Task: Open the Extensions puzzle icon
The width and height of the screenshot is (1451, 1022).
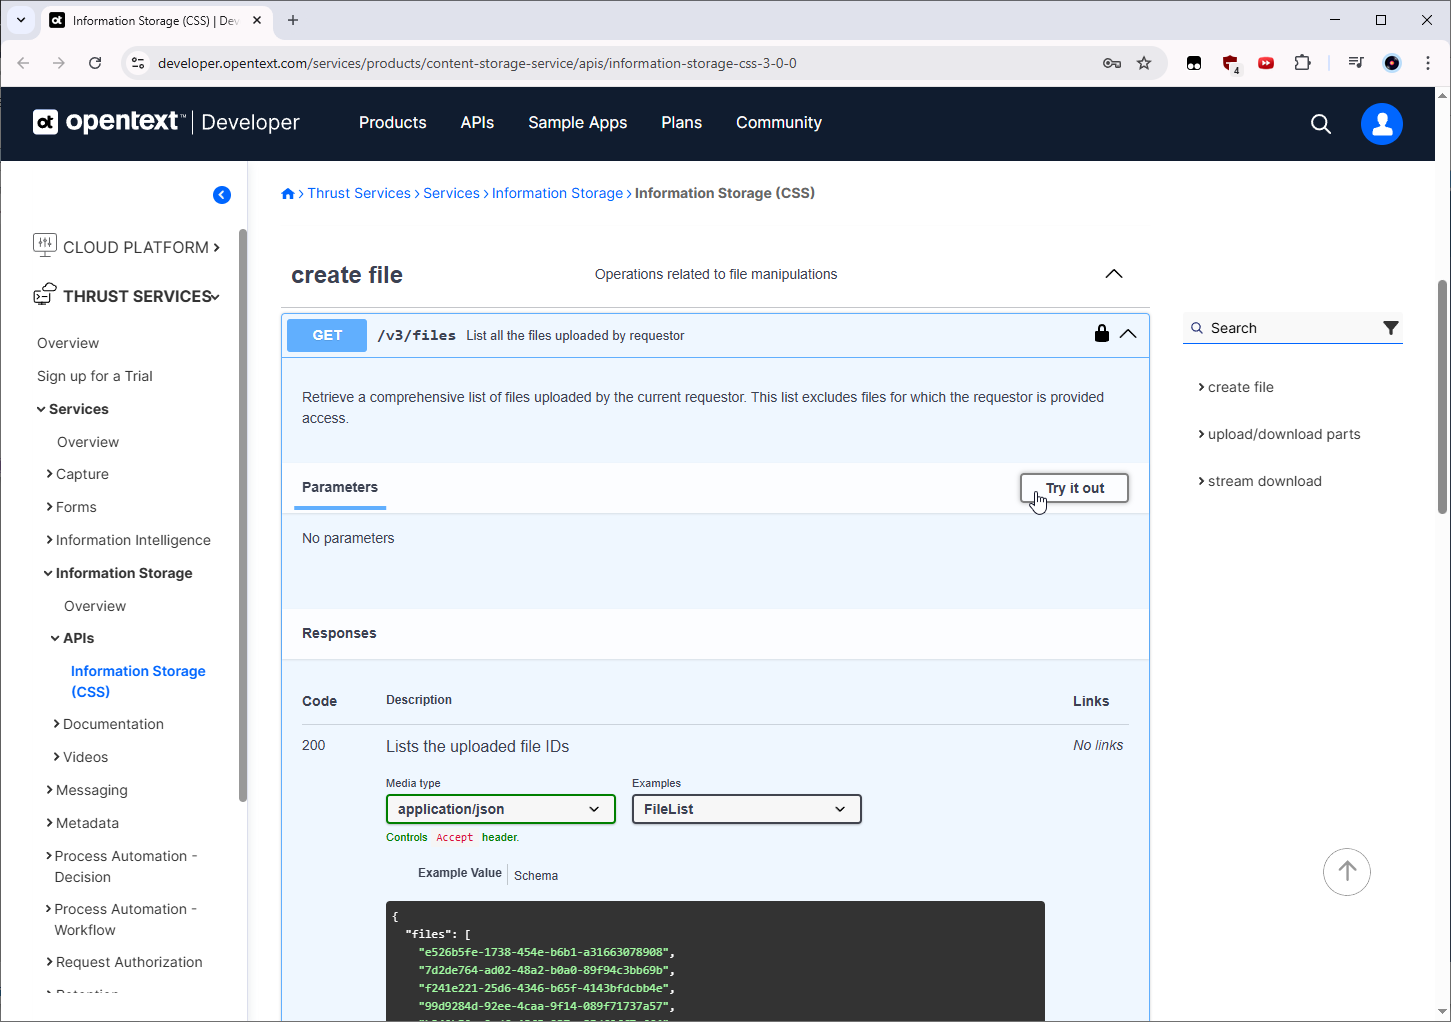Action: click(1302, 63)
